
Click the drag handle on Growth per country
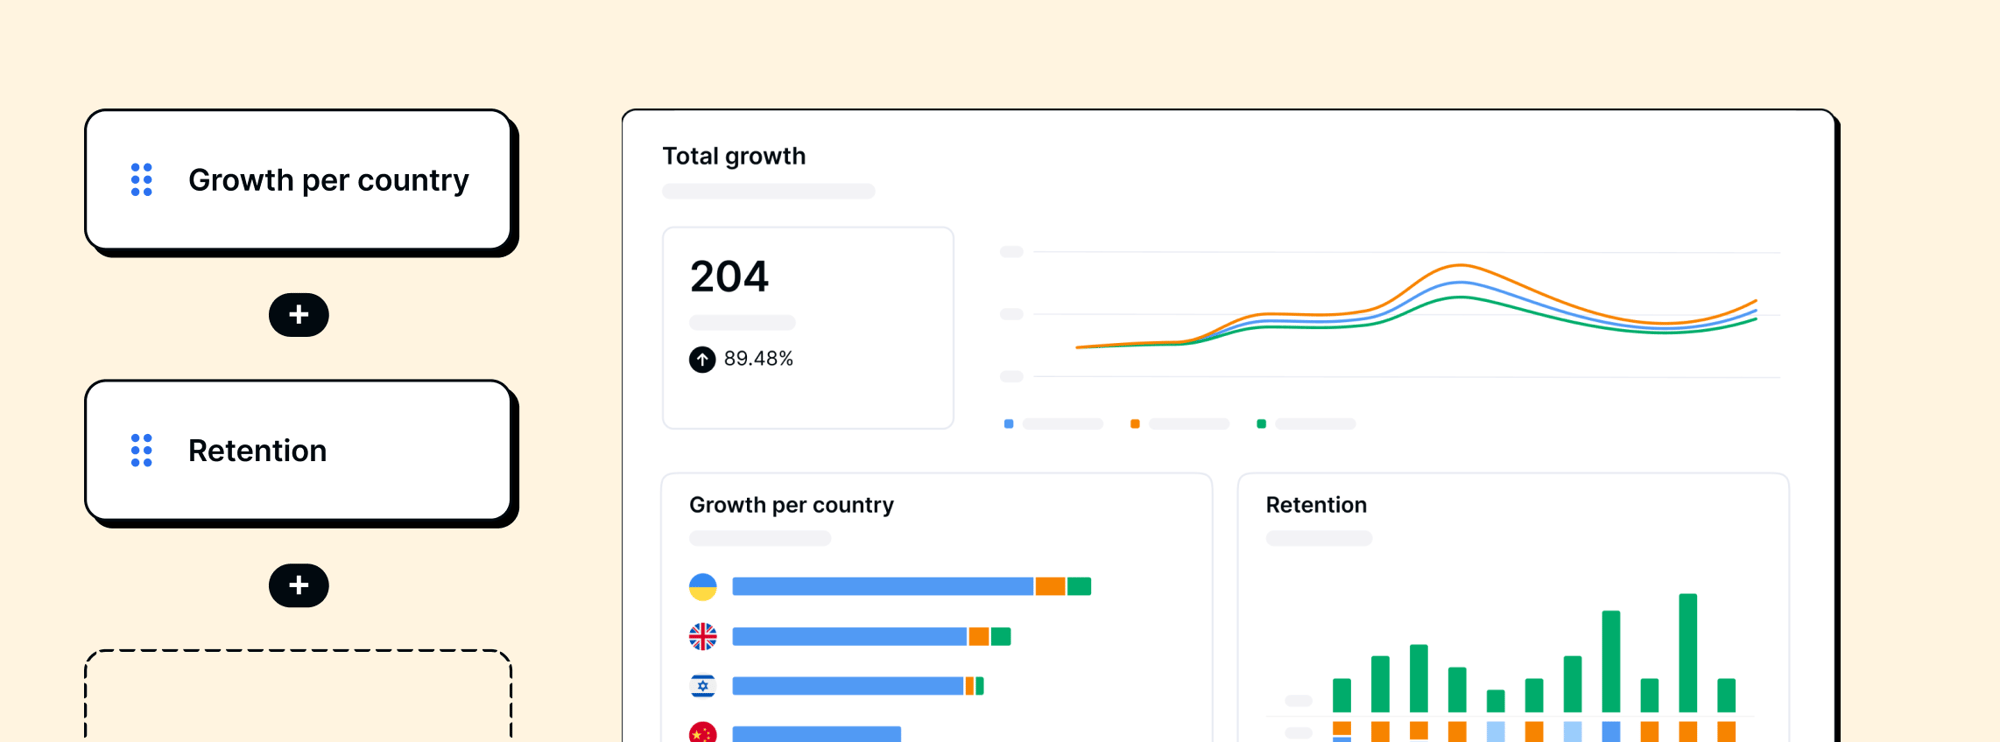click(x=142, y=180)
